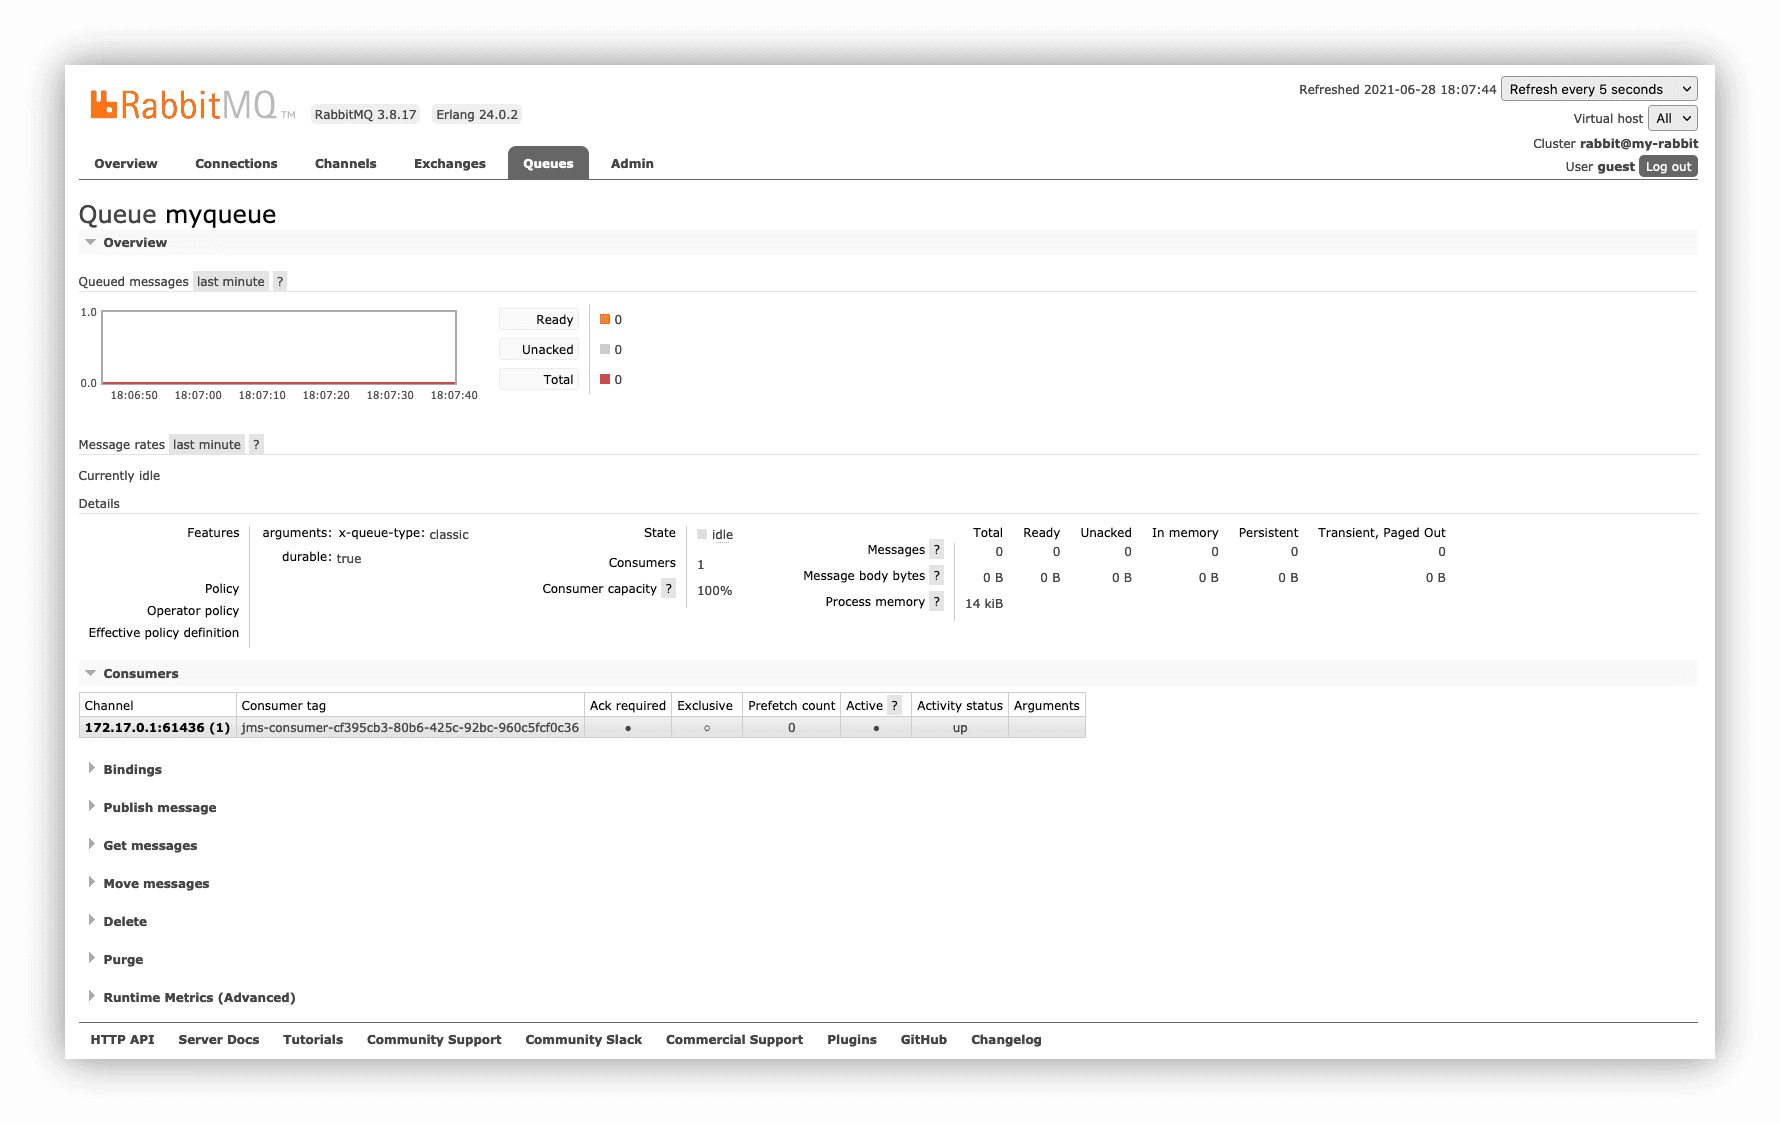Click the idle state label

(x=722, y=535)
